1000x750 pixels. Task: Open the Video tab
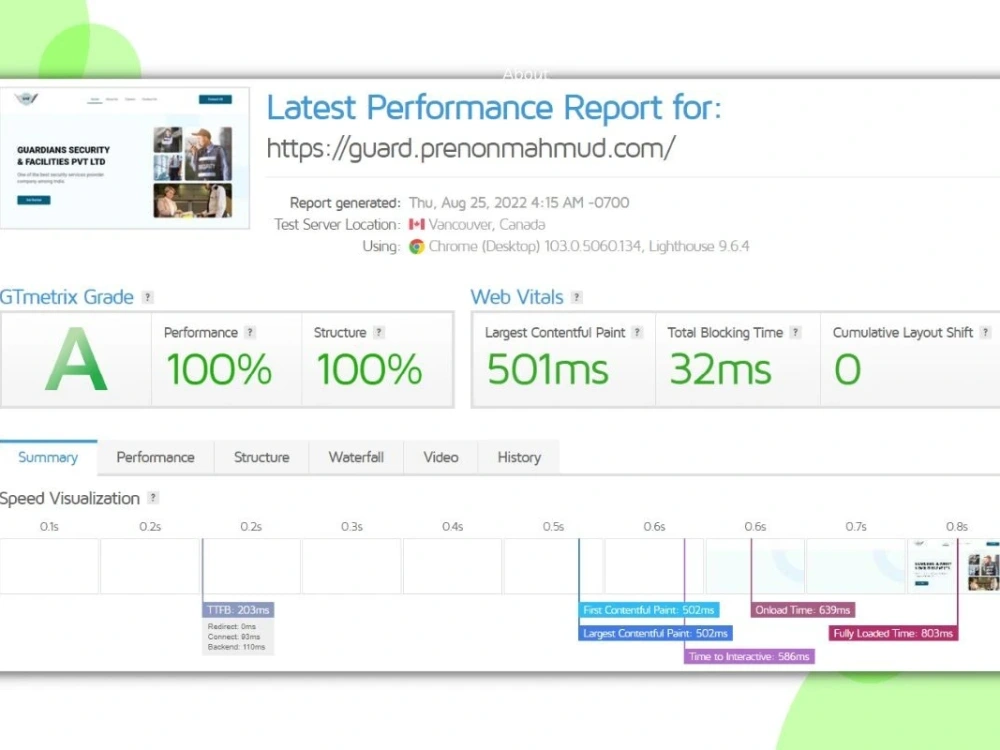click(x=441, y=457)
